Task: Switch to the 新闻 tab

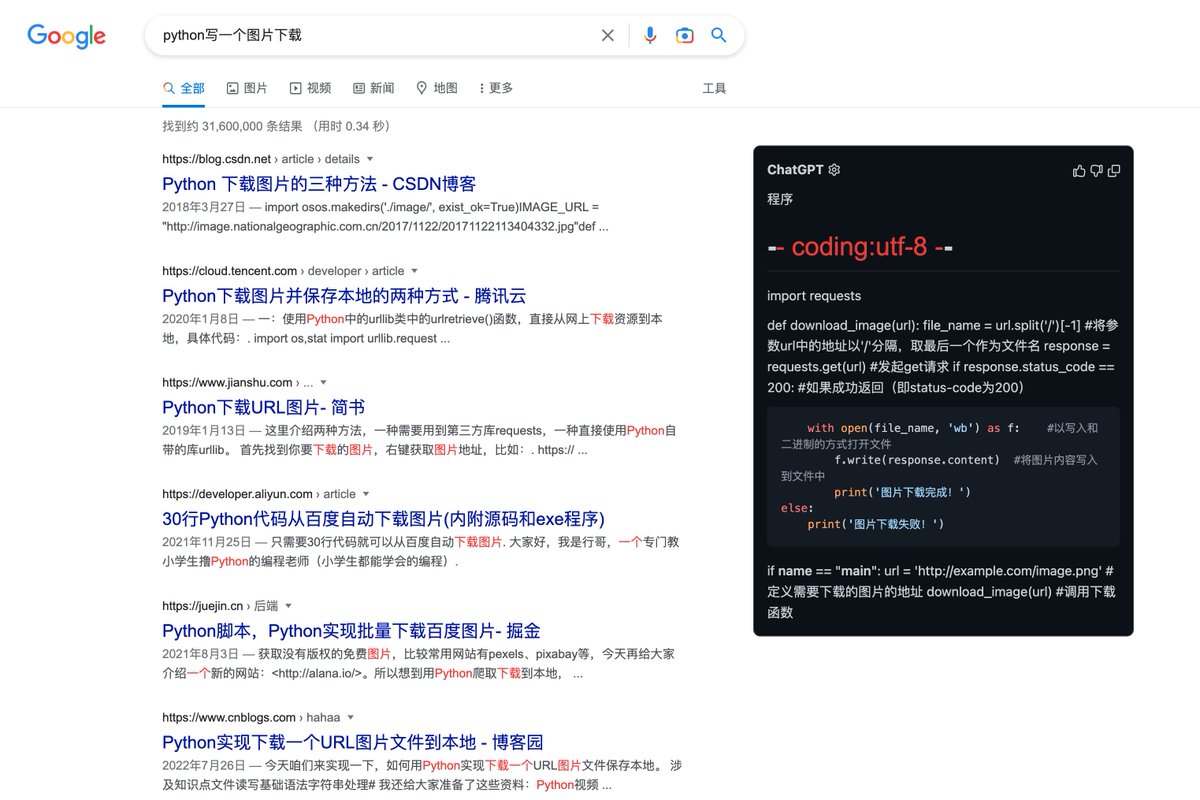Action: (373, 88)
